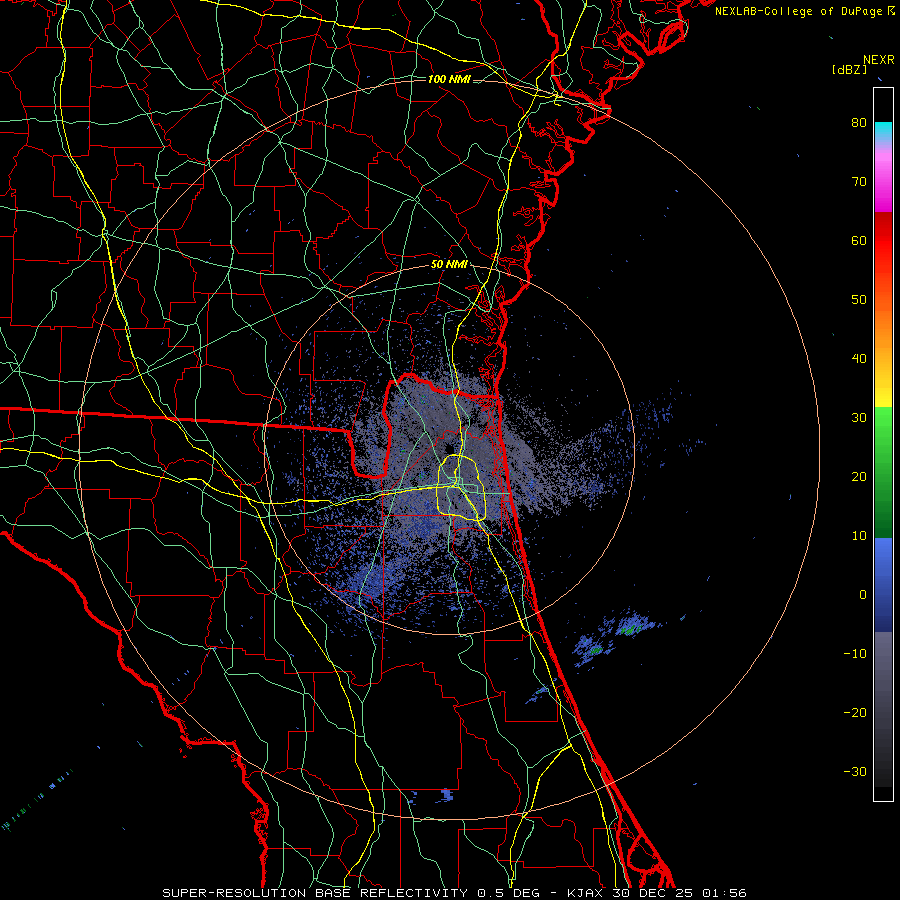The height and width of the screenshot is (900, 900).
Task: Pick the orange band of the color bar
Action: coord(883,330)
